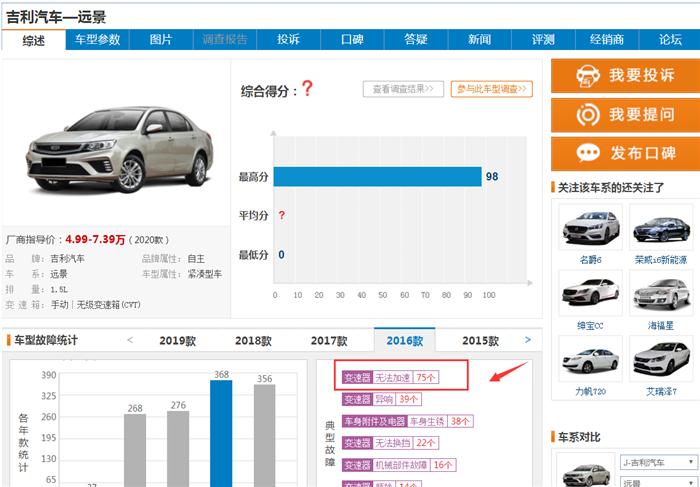Screen dimensions: 700x487
Task: Click the 紧凑型车 attribute value
Action: pyautogui.click(x=204, y=274)
